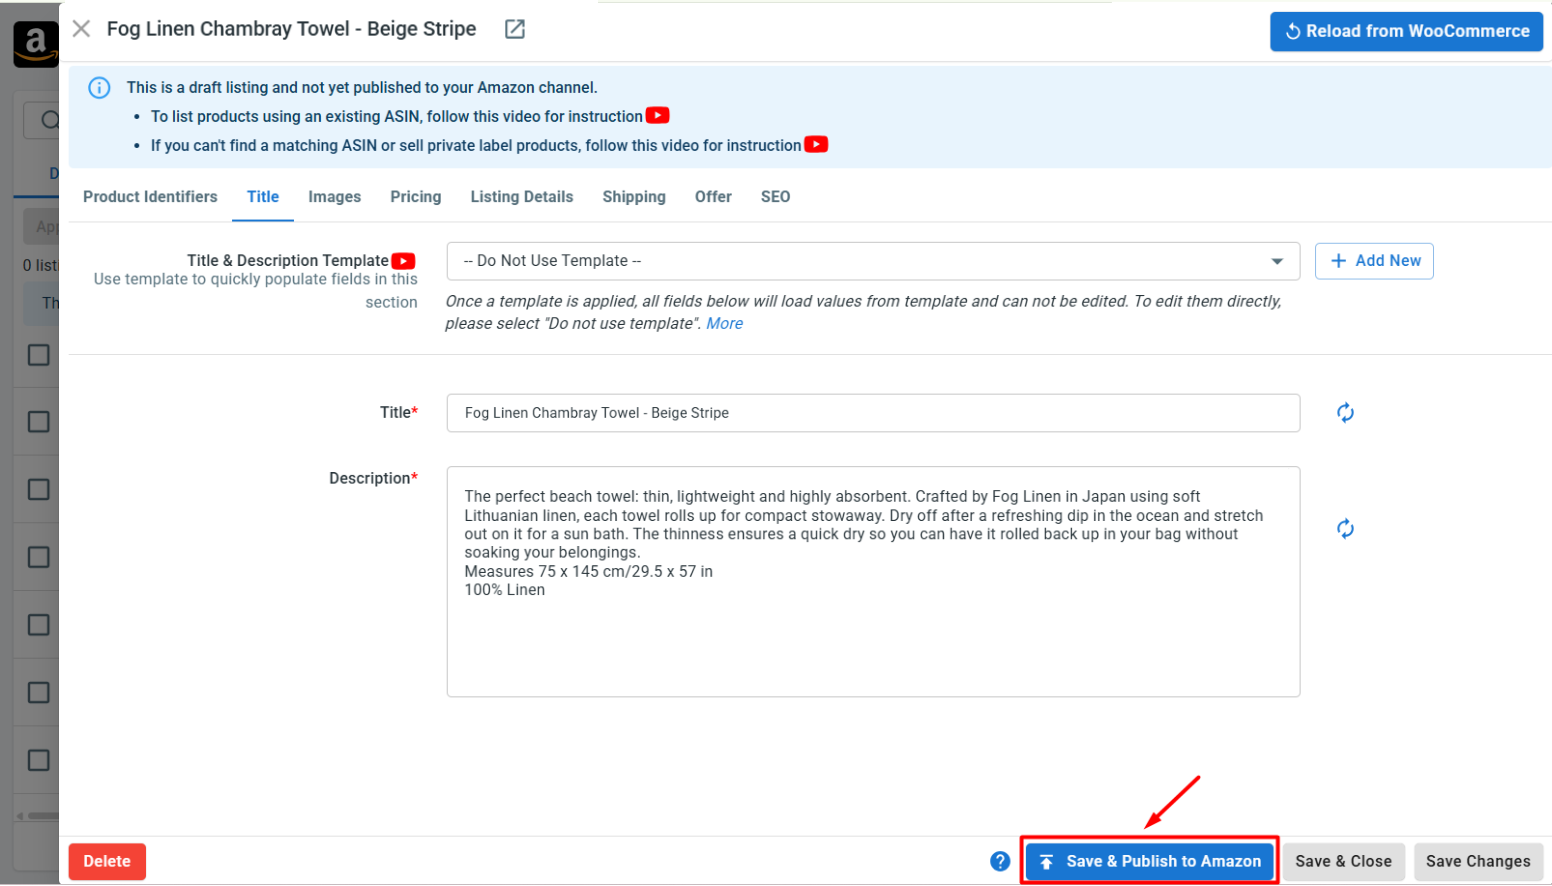Screen dimensions: 1552x886
Task: Play the private label instruction video
Action: pos(817,145)
